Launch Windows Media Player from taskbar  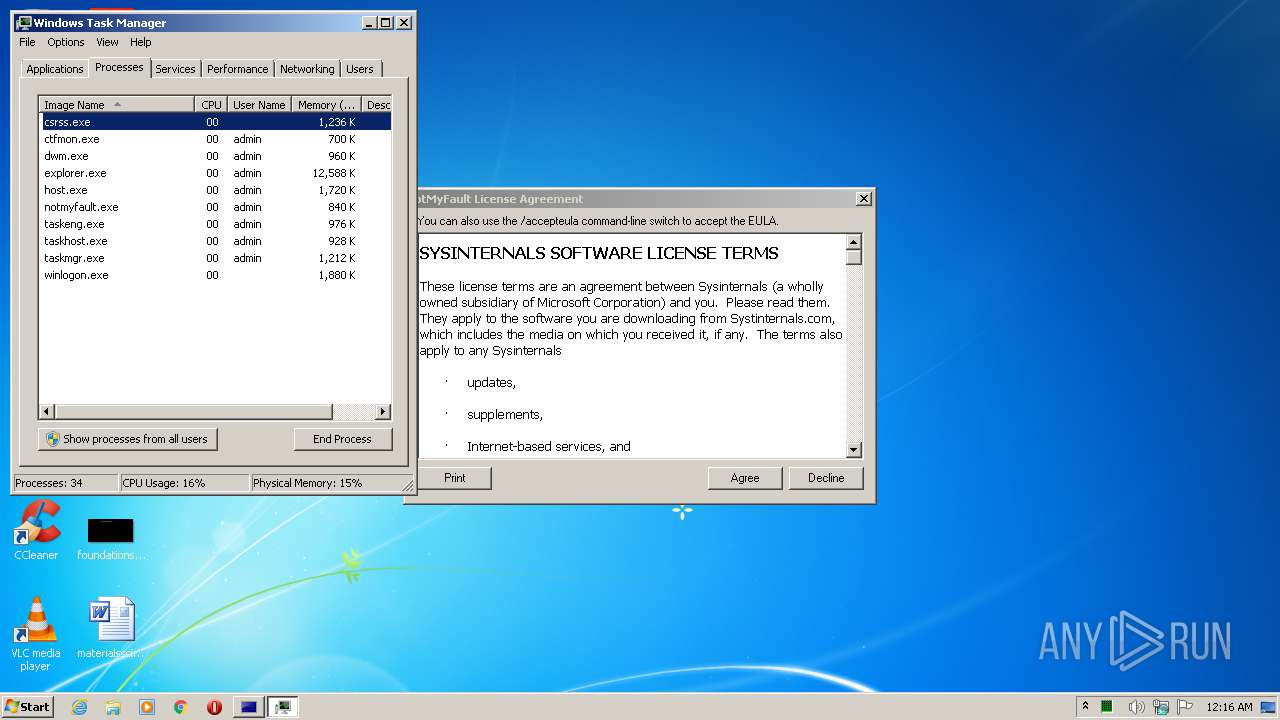(147, 707)
